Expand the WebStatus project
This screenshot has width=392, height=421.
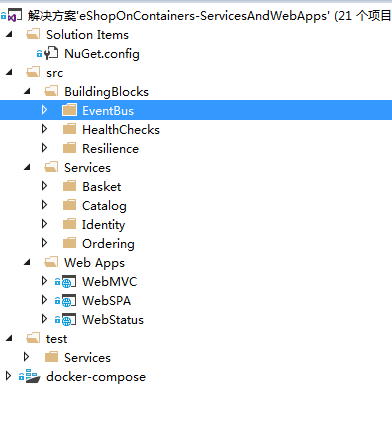click(44, 319)
